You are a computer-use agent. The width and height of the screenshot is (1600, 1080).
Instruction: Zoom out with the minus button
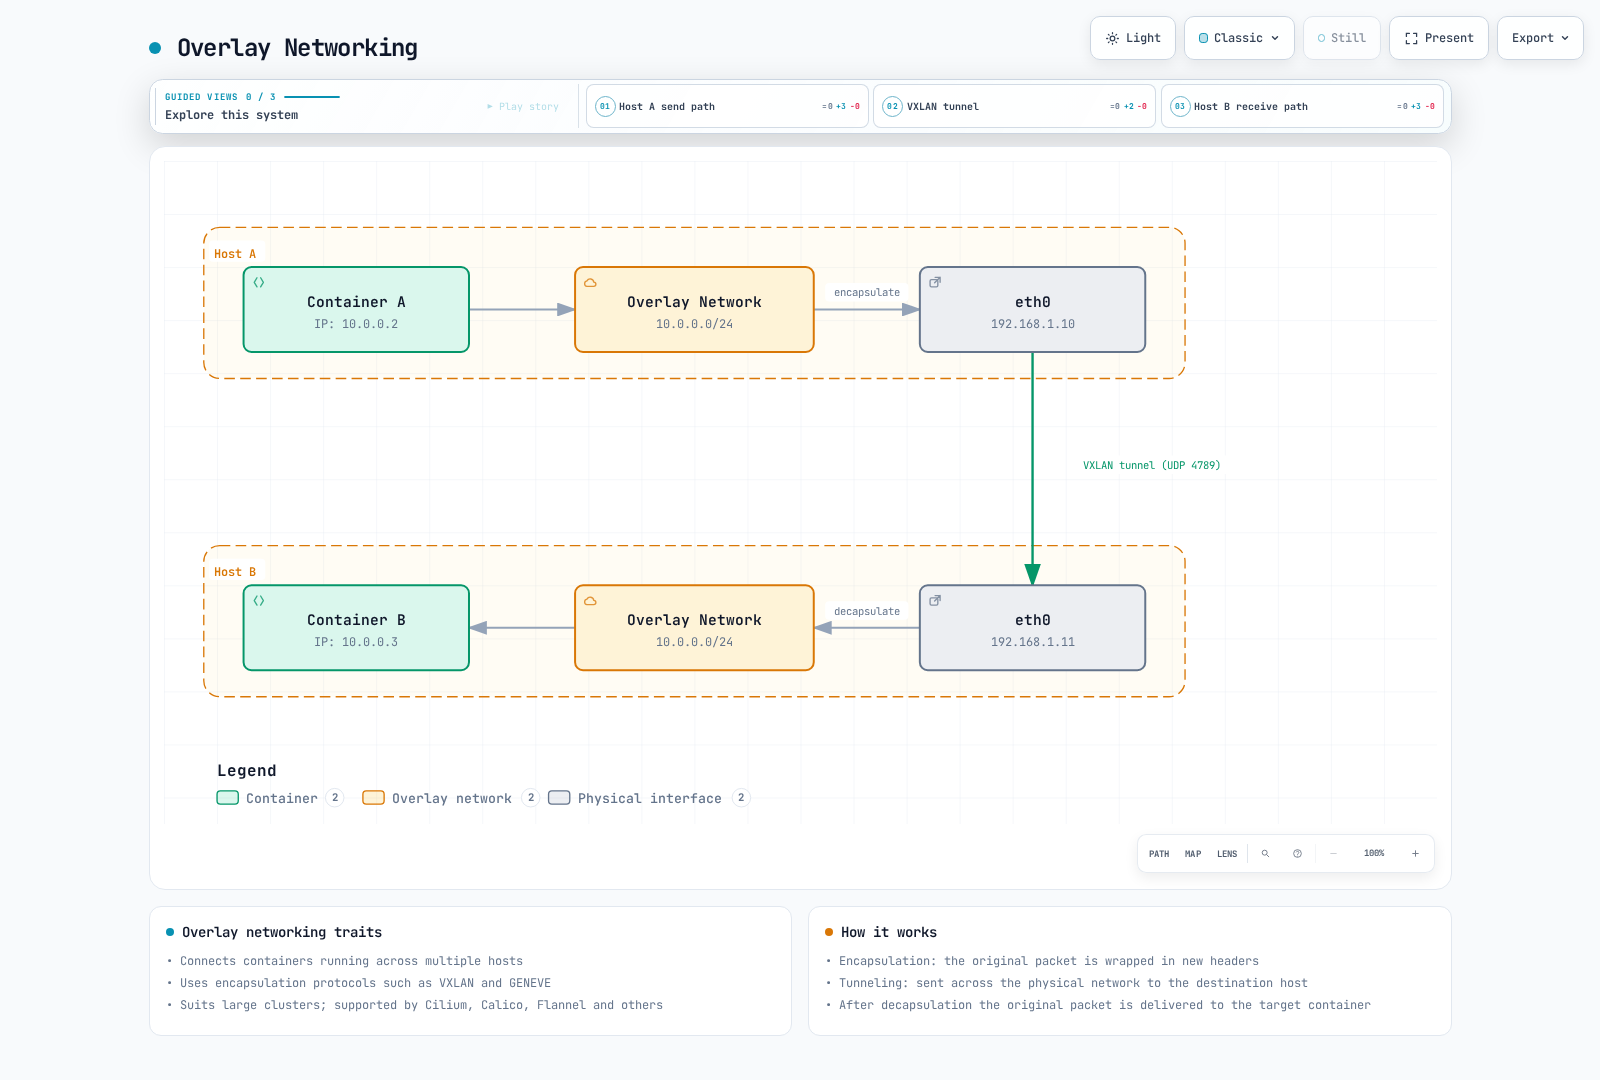(1333, 854)
